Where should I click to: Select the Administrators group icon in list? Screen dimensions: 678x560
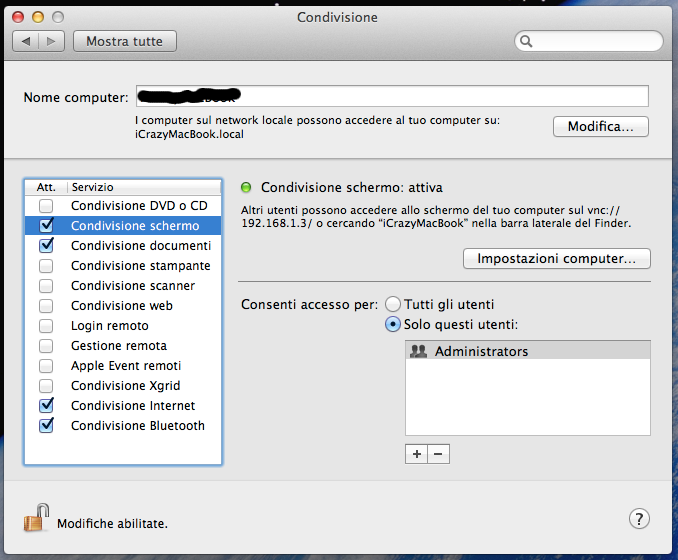pos(419,351)
